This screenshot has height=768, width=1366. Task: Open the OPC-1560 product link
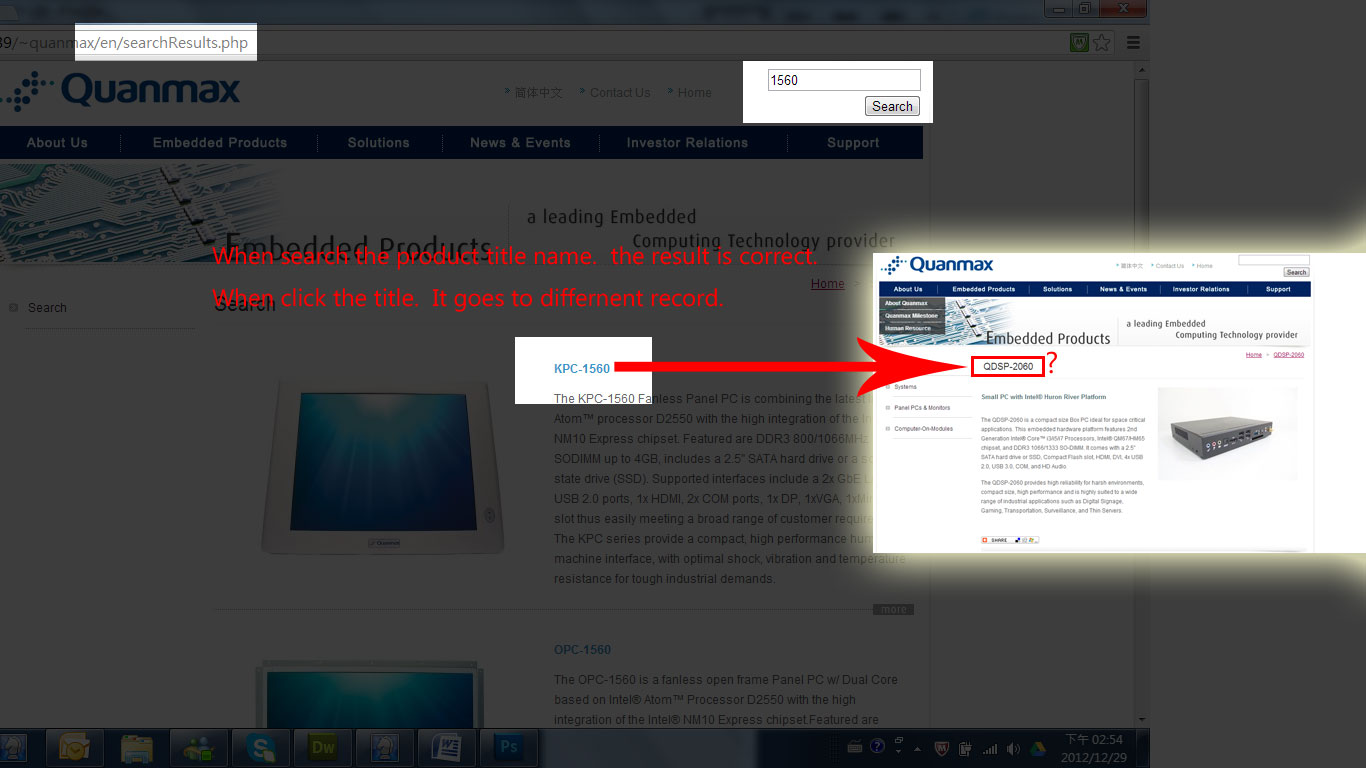(x=582, y=650)
